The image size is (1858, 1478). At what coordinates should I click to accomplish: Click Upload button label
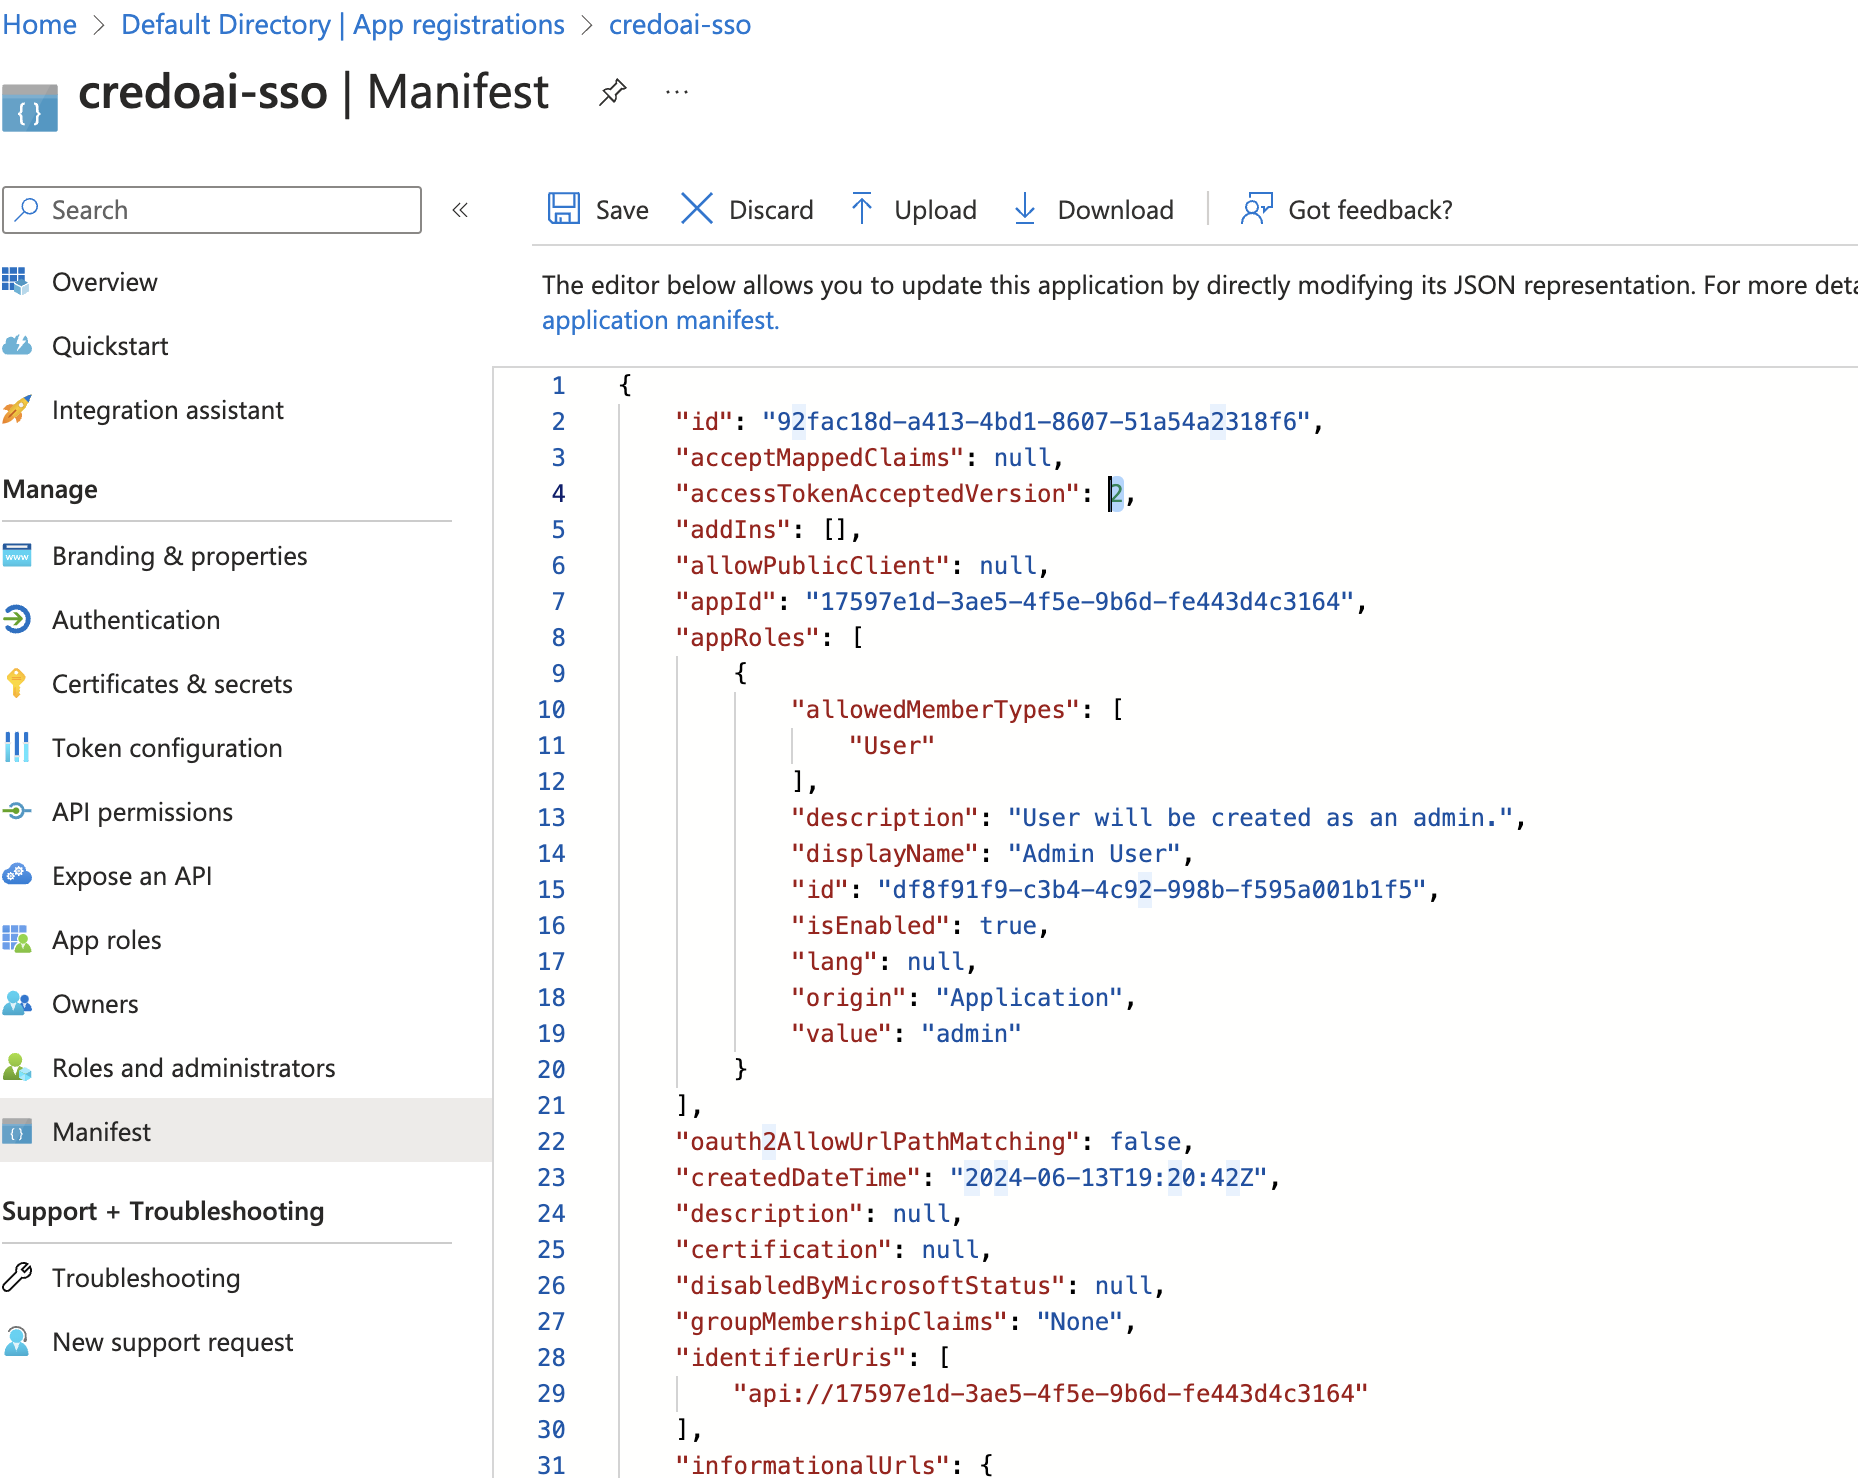tap(935, 210)
